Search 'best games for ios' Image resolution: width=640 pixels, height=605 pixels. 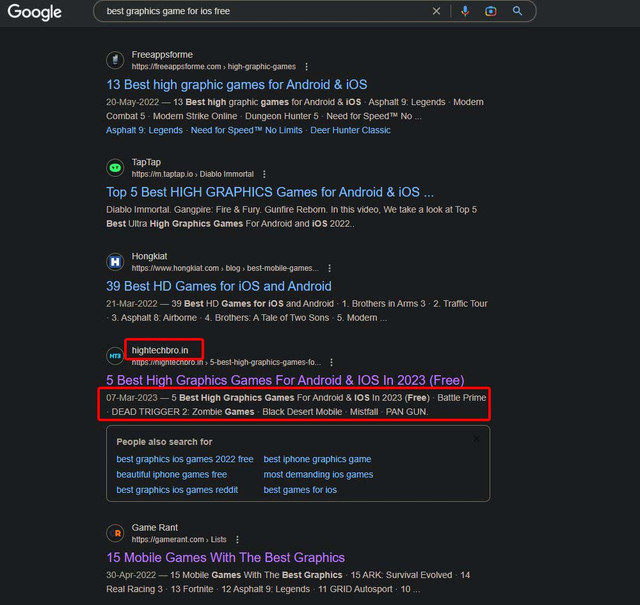(300, 490)
